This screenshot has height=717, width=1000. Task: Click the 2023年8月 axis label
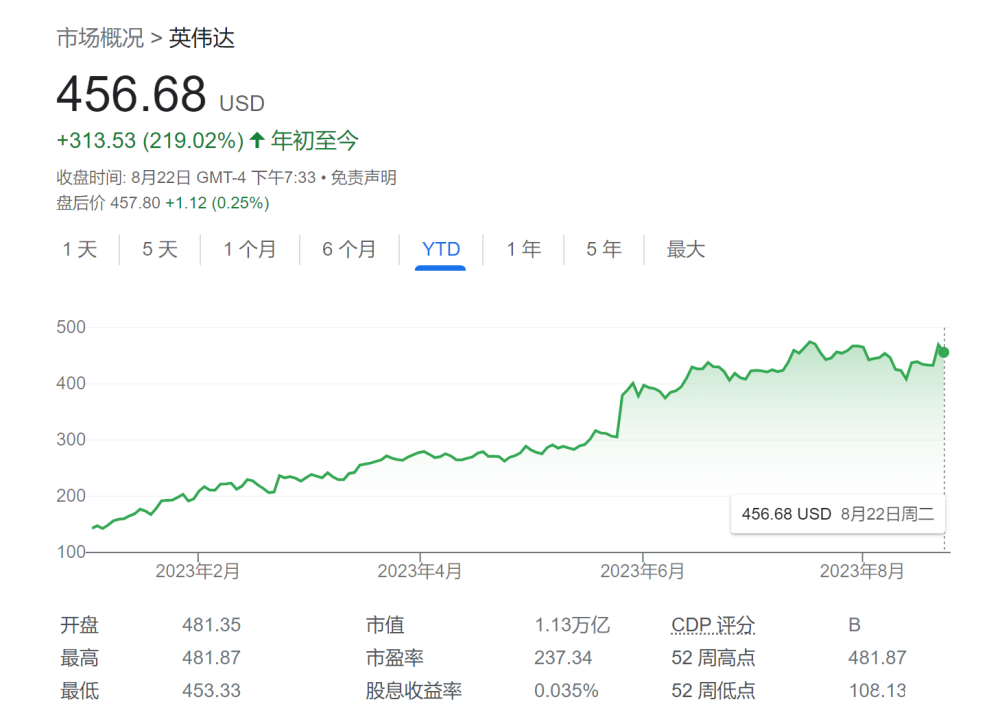click(x=862, y=571)
